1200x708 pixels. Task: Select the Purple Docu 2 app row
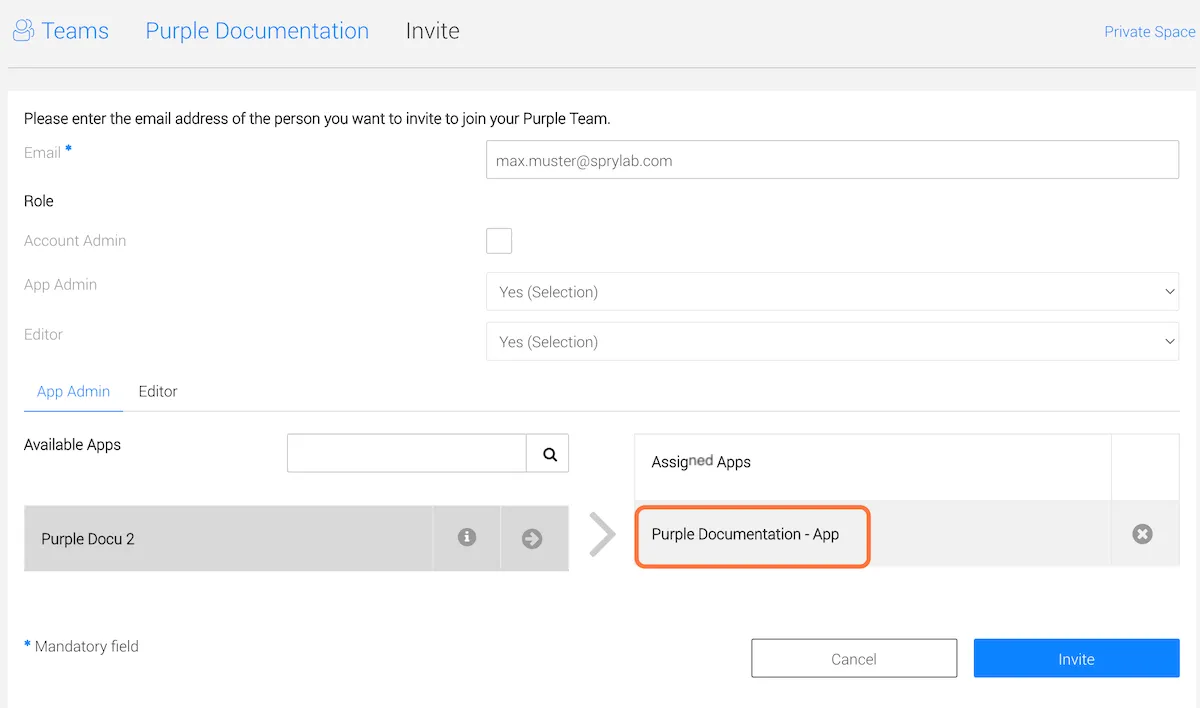pos(228,538)
